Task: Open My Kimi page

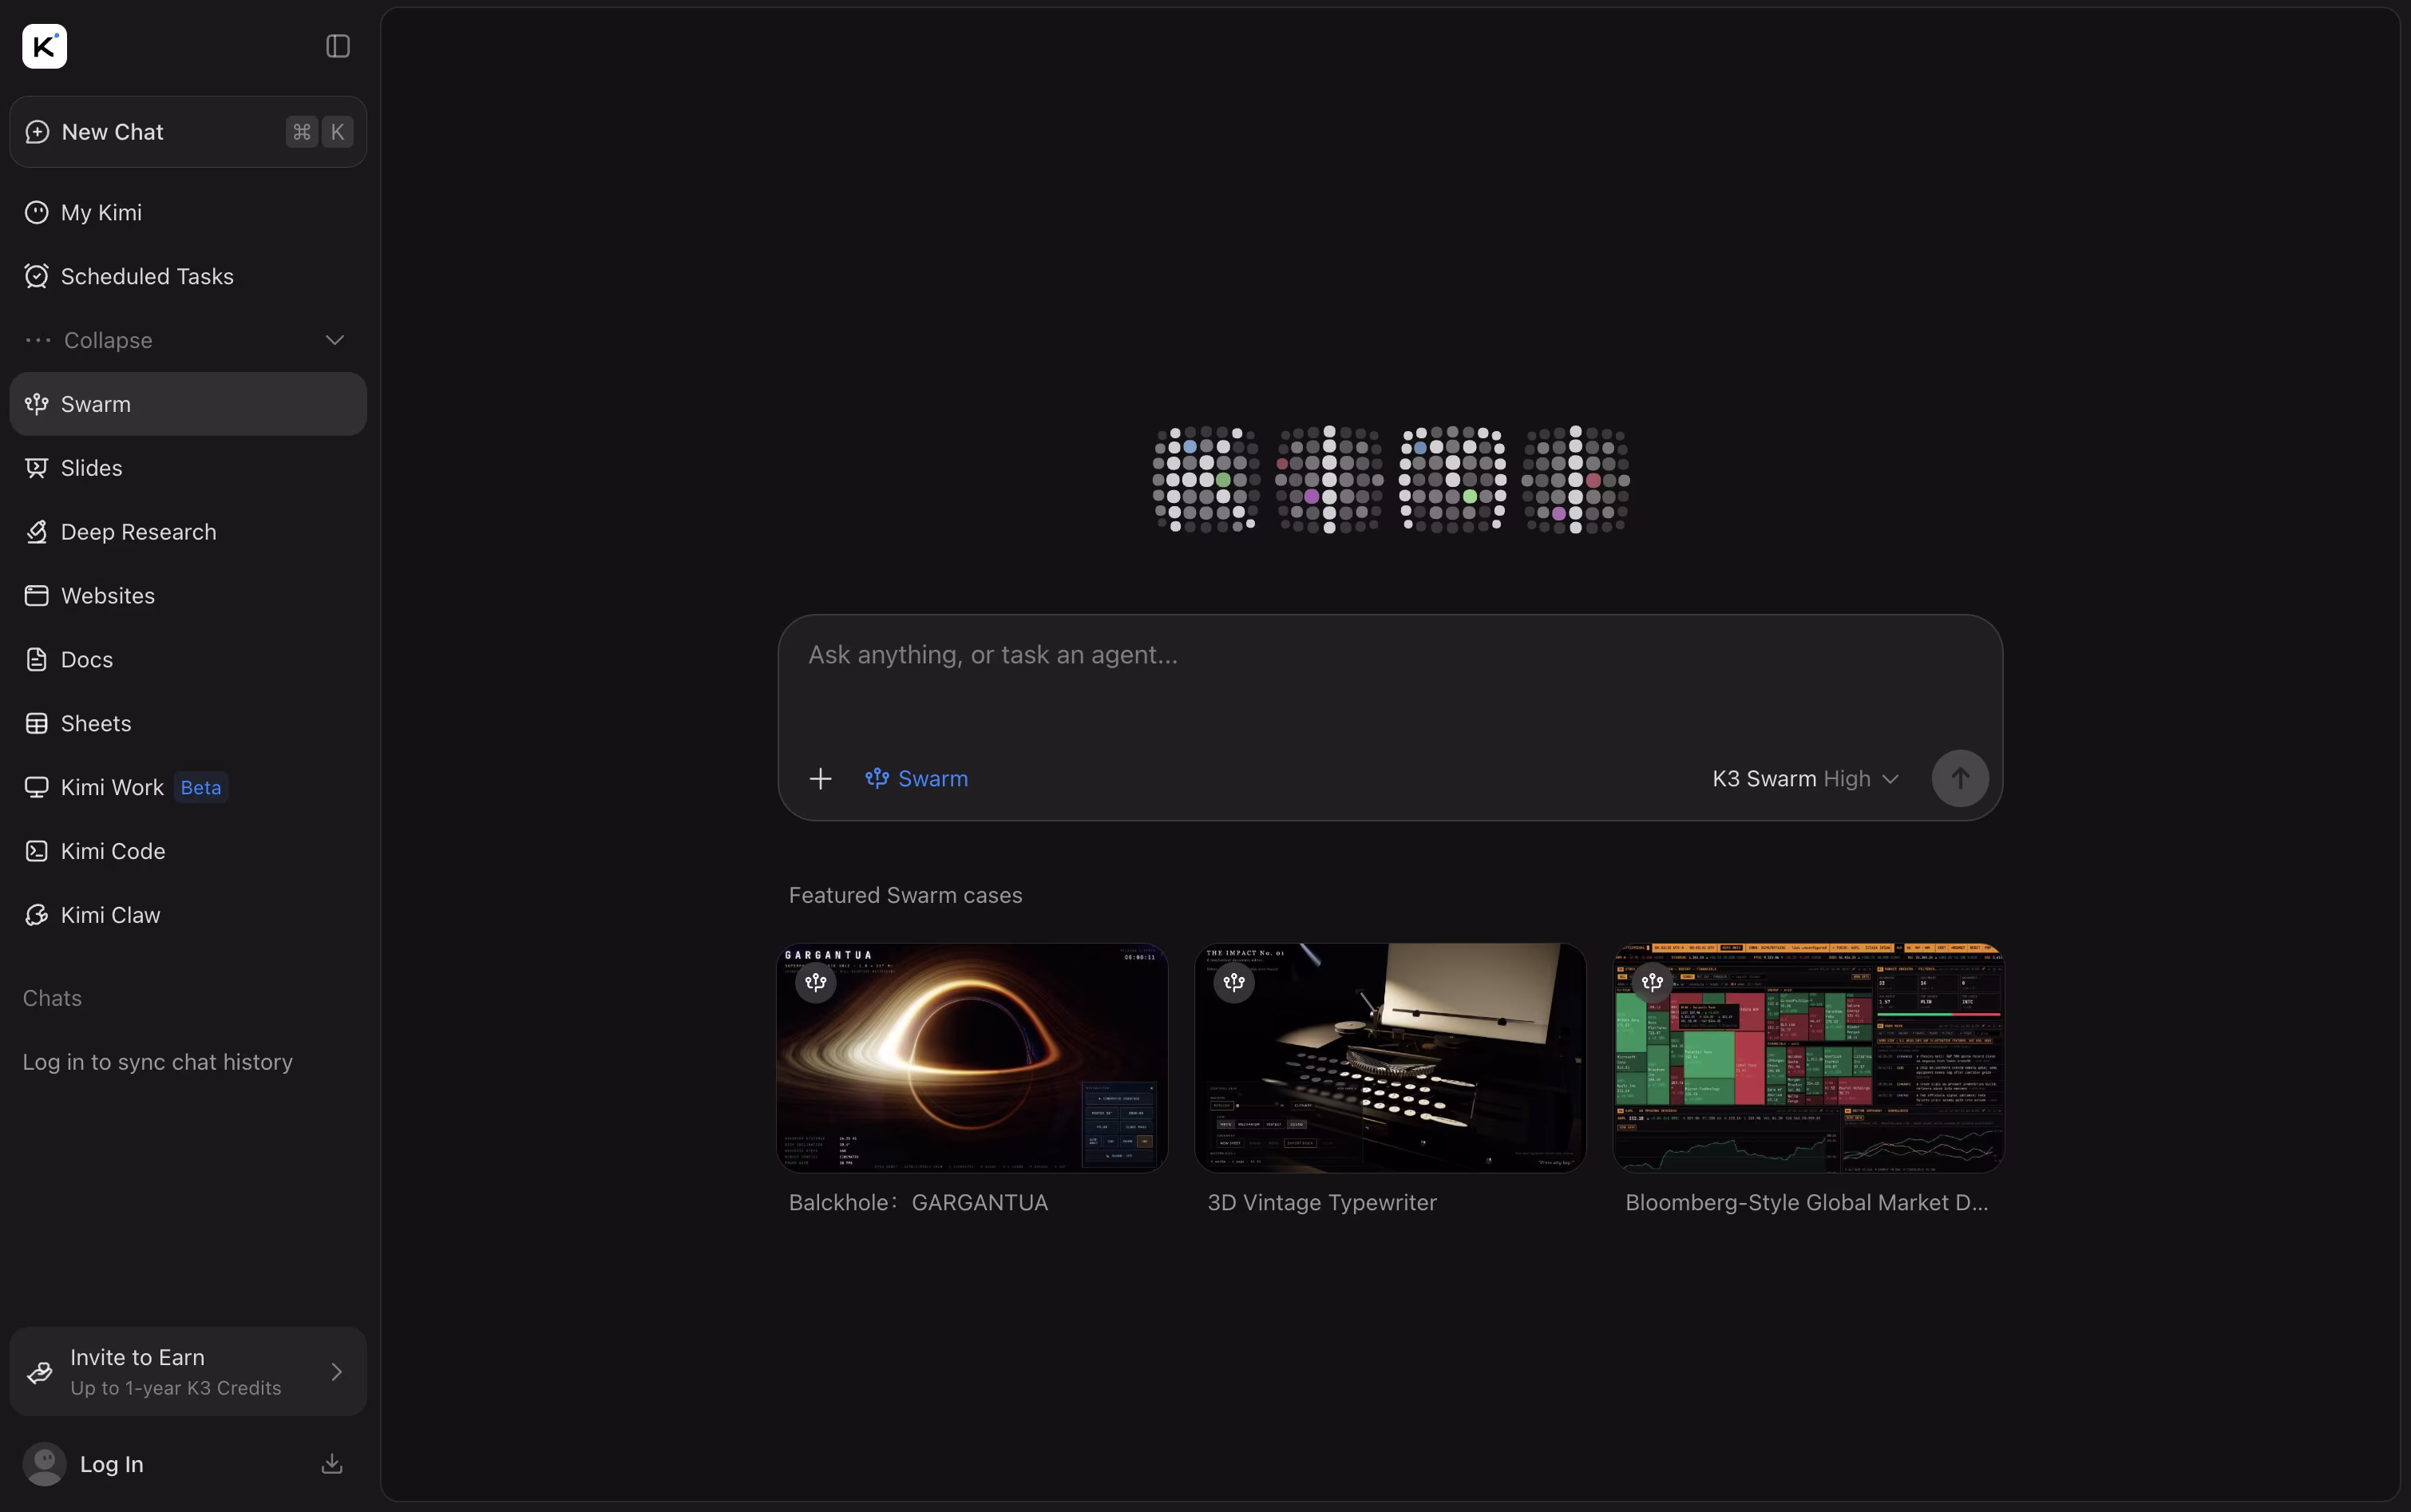Action: point(188,212)
